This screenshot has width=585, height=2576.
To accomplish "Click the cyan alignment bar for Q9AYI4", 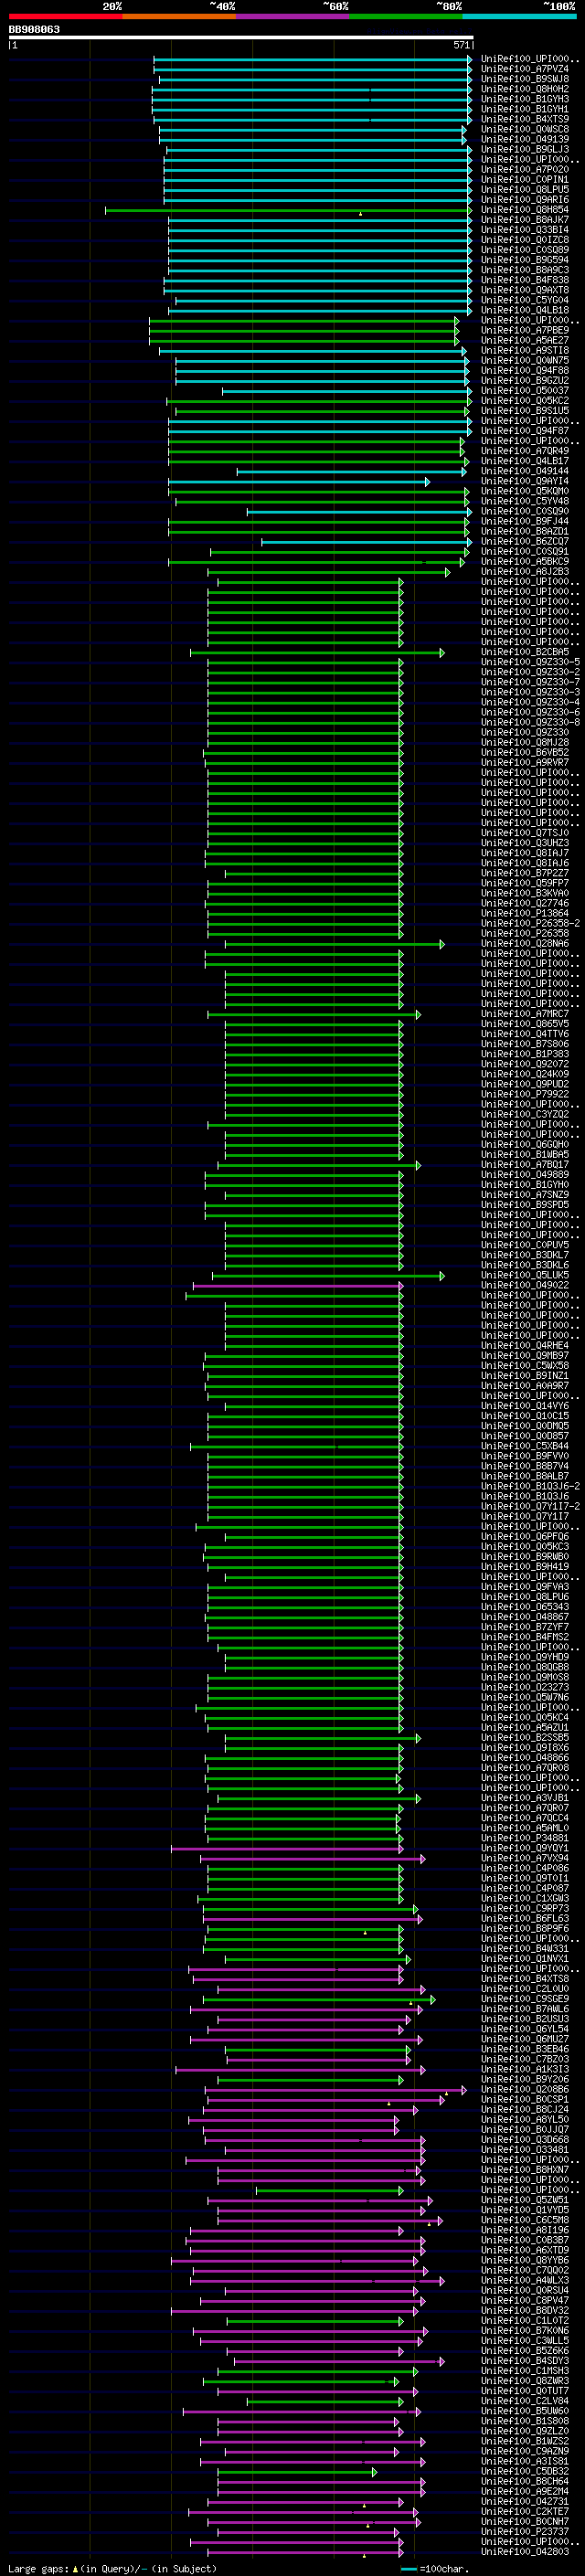I will 299,482.
